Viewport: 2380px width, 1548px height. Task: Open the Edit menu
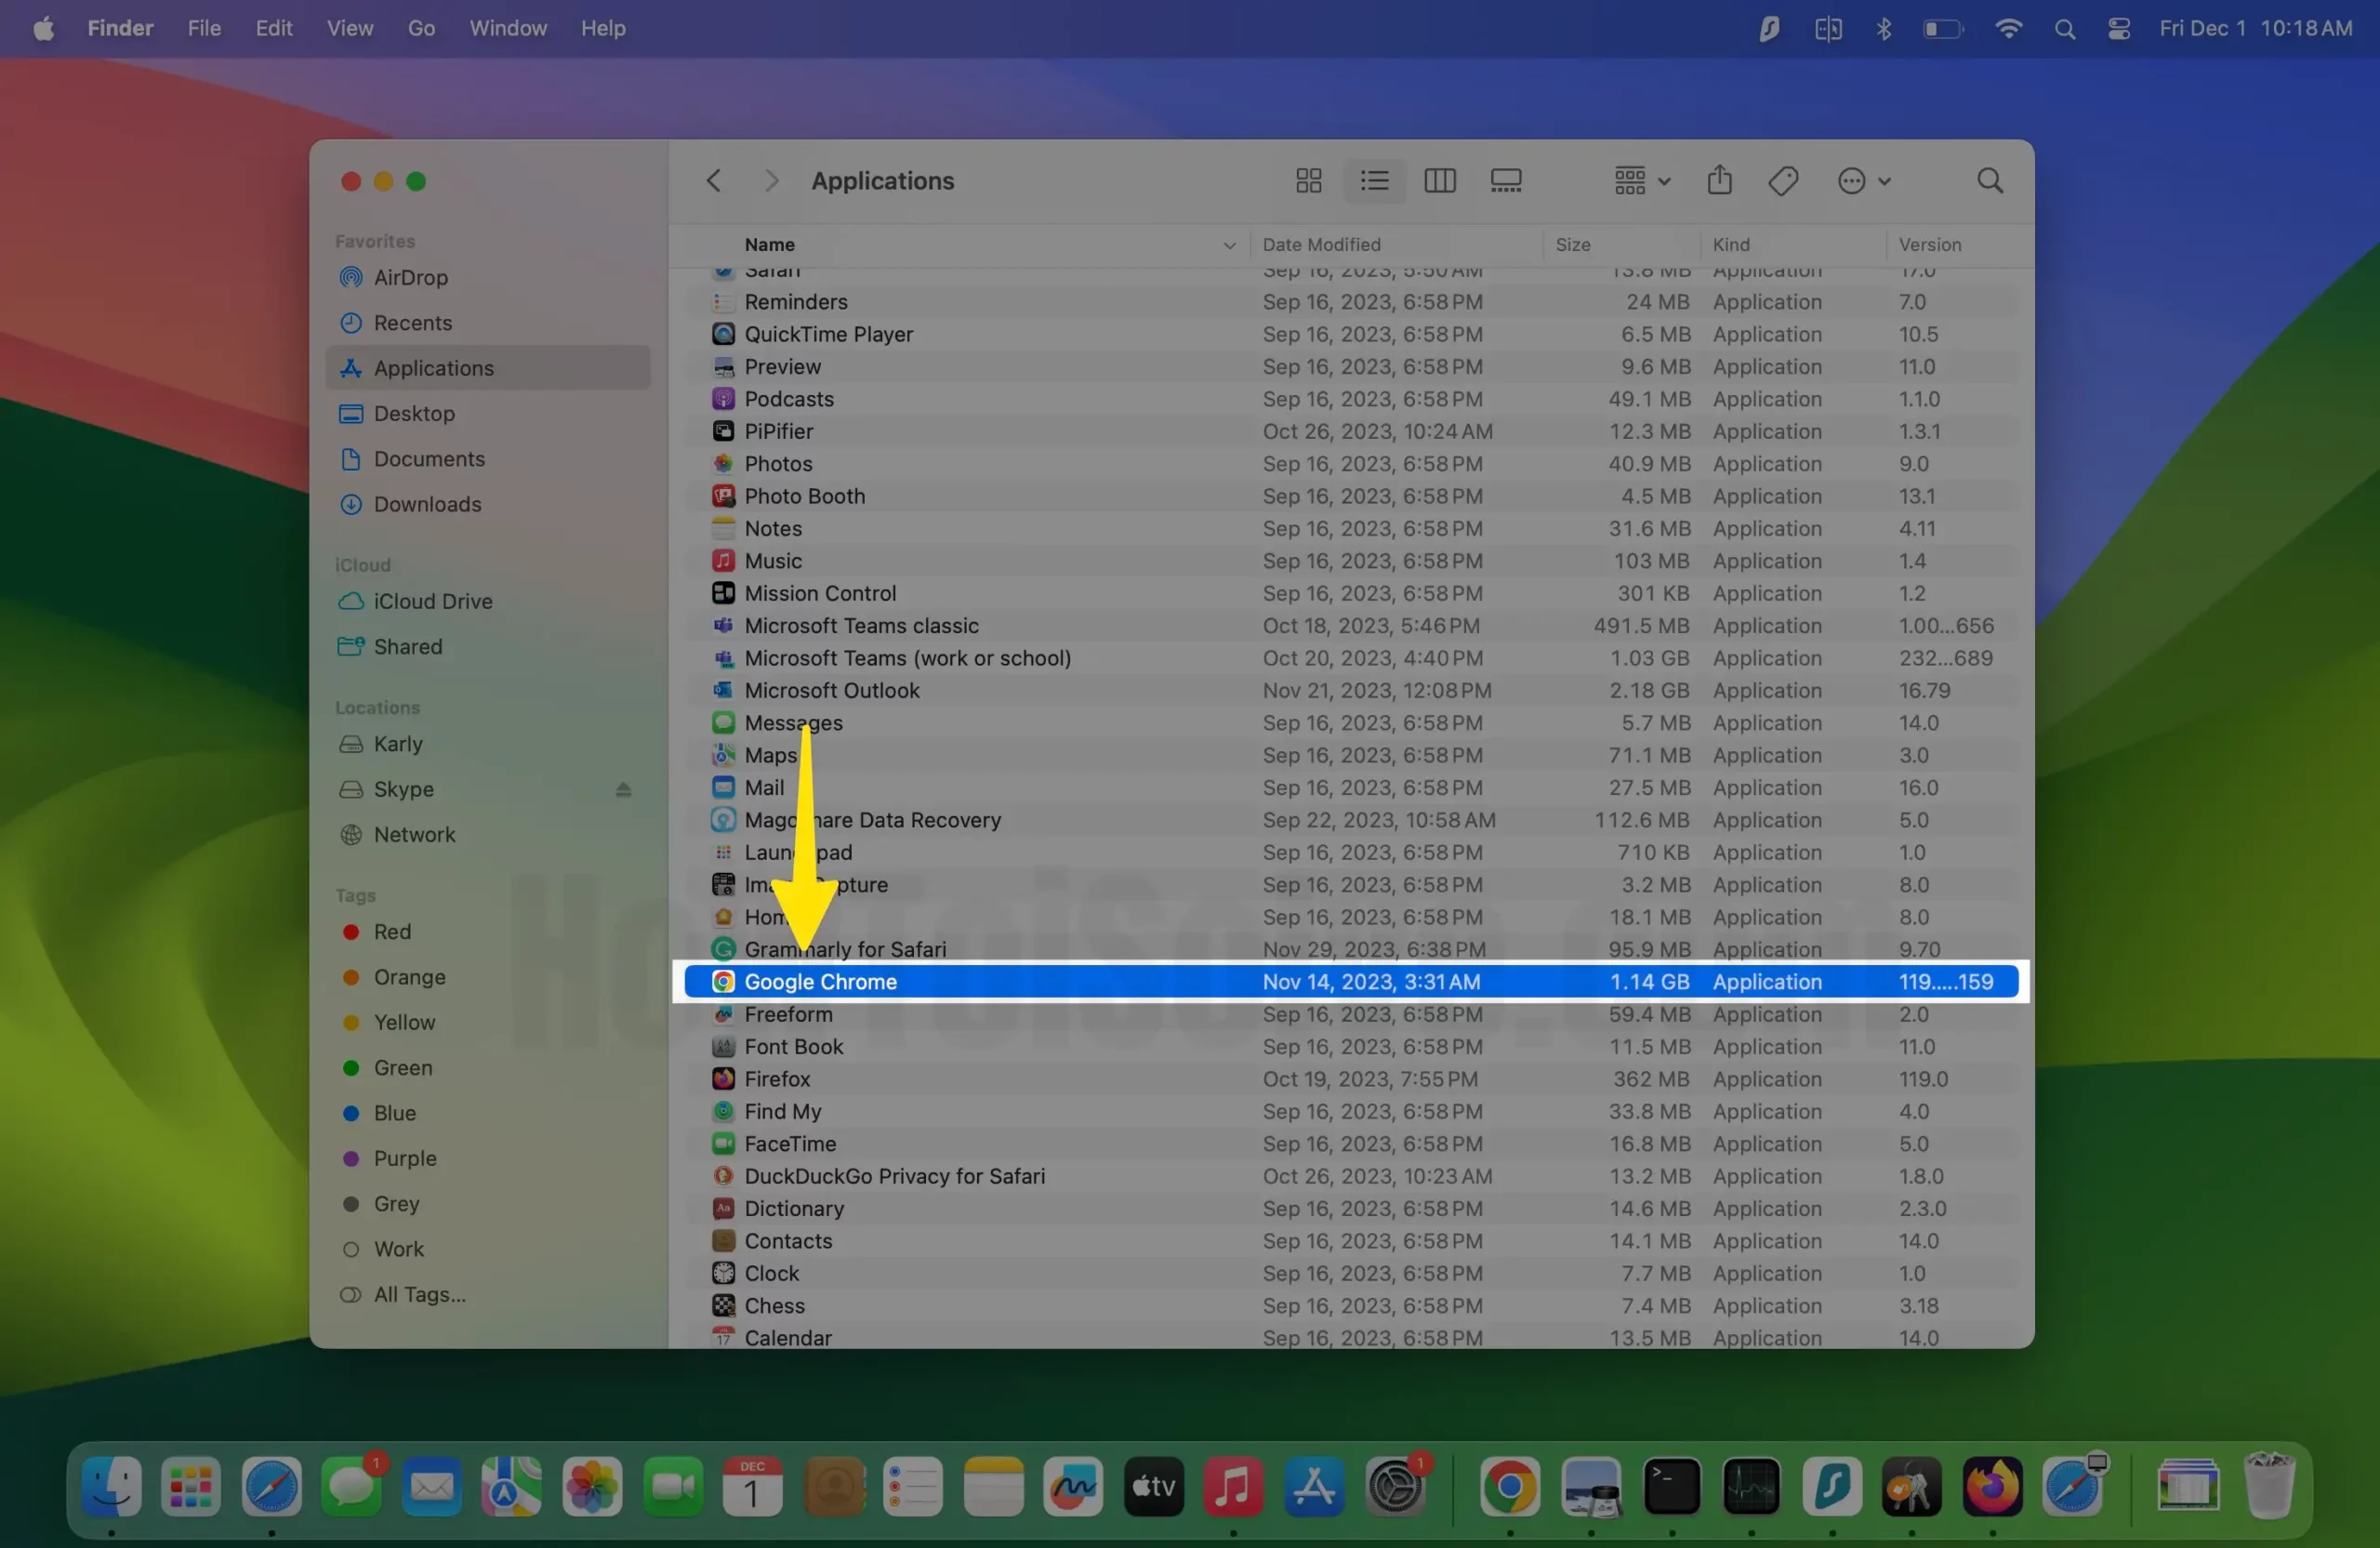coord(273,28)
